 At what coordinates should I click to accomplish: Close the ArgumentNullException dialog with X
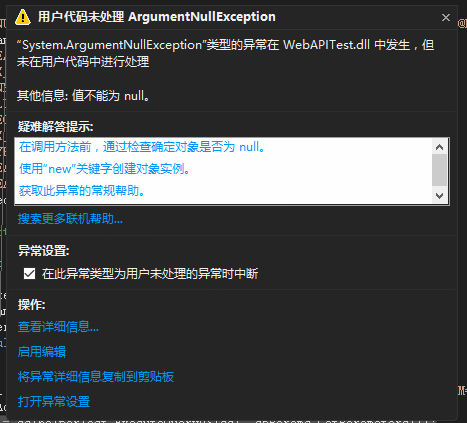[446, 17]
